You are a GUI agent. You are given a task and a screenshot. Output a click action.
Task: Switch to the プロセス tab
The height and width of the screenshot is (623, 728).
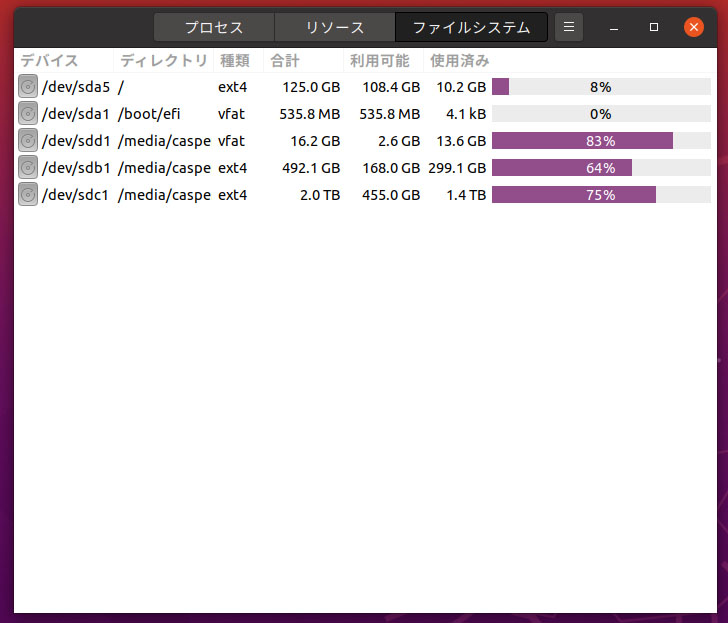coord(214,27)
